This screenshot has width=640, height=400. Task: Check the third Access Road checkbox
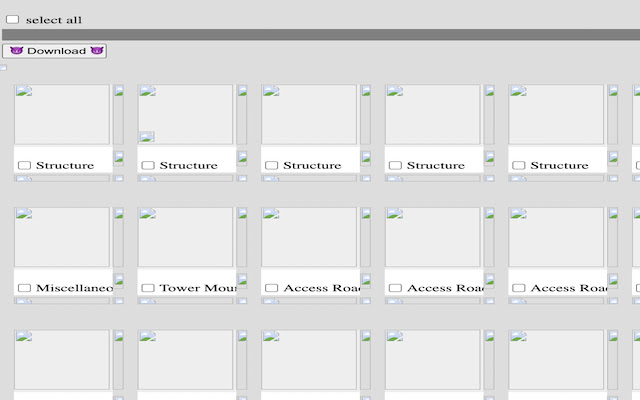click(519, 288)
